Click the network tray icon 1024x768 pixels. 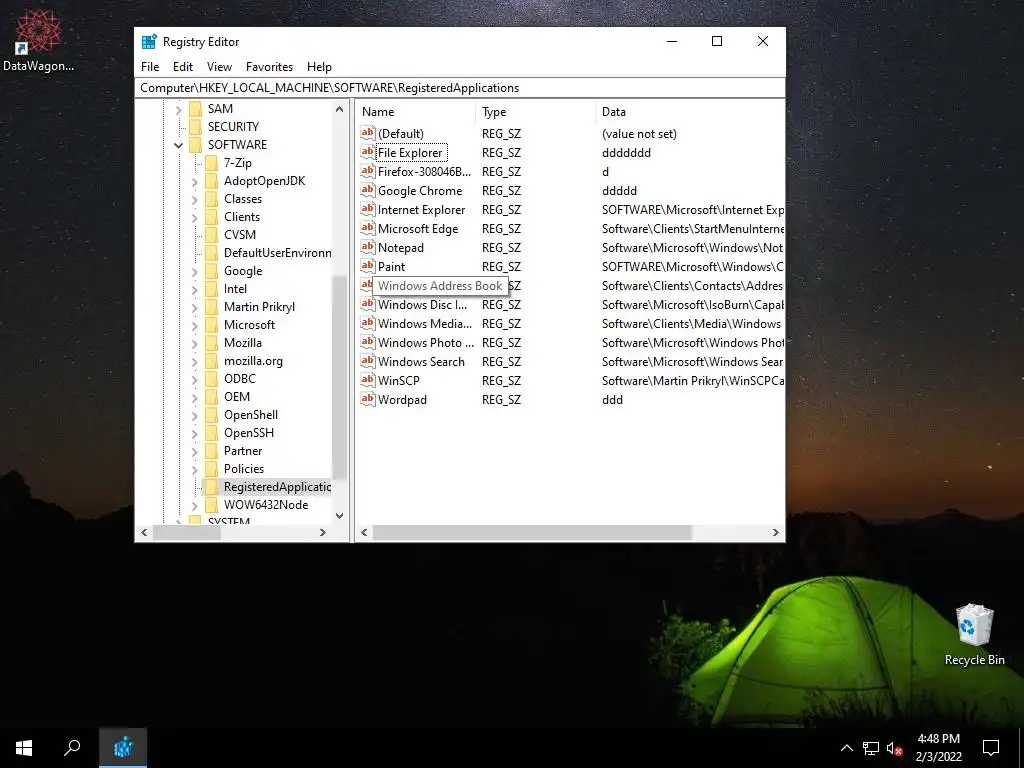click(871, 748)
